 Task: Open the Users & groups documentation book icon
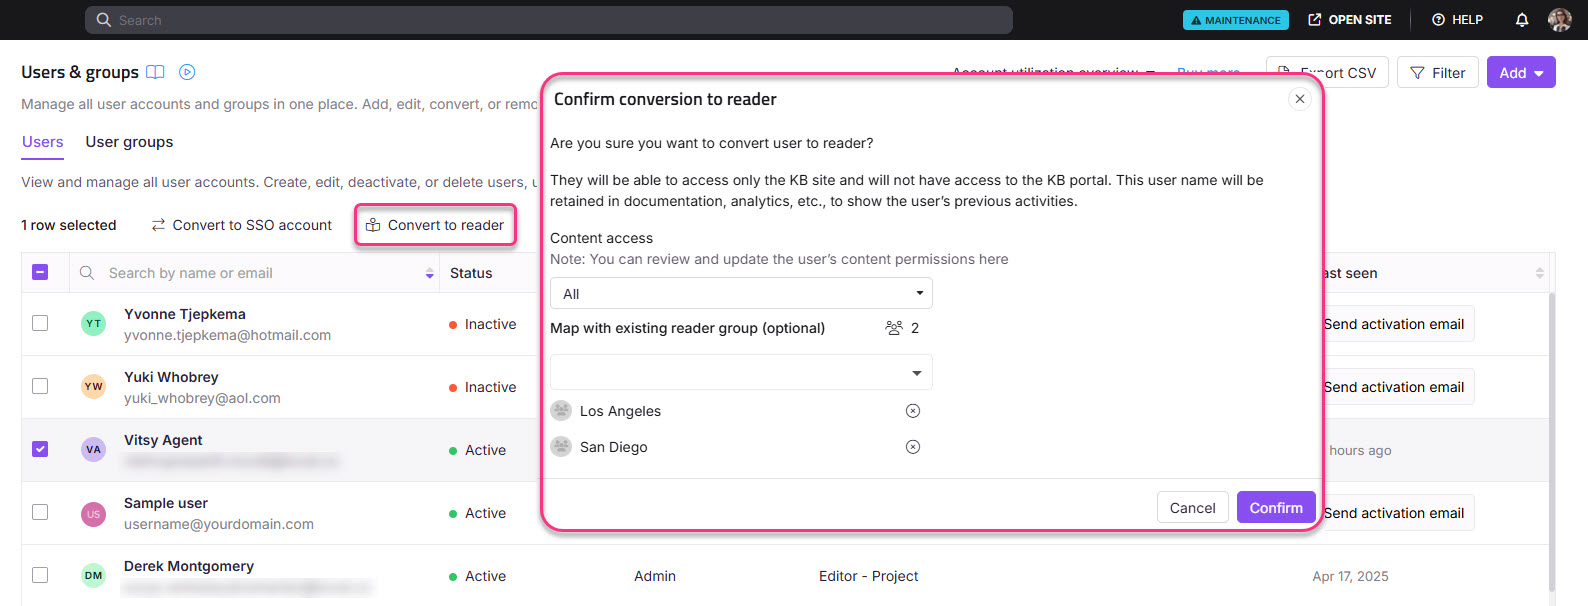(x=155, y=72)
